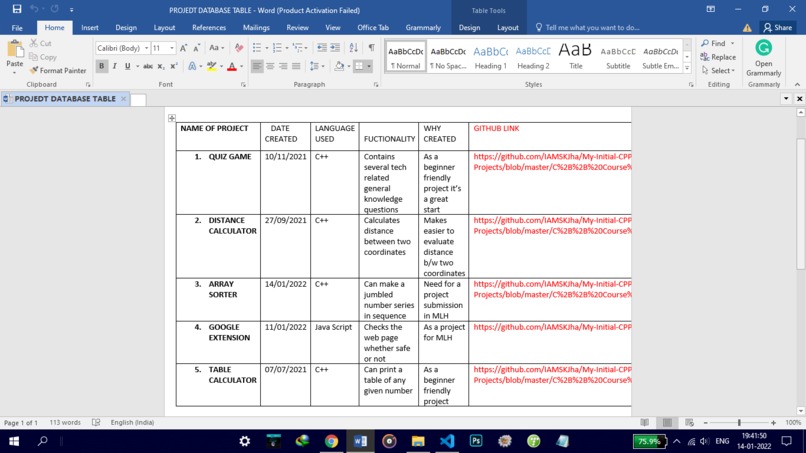Image resolution: width=806 pixels, height=453 pixels.
Task: Open Quiz Game GitHub link
Action: click(553, 161)
